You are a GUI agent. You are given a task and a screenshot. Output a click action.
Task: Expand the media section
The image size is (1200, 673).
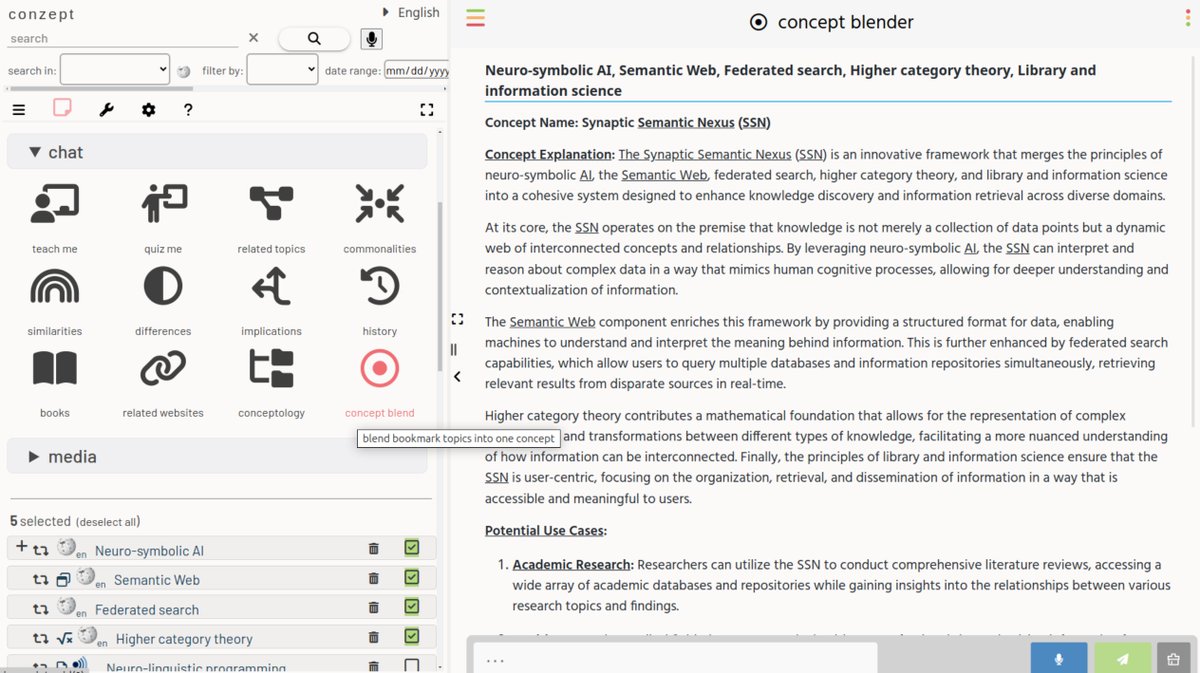[x=217, y=456]
